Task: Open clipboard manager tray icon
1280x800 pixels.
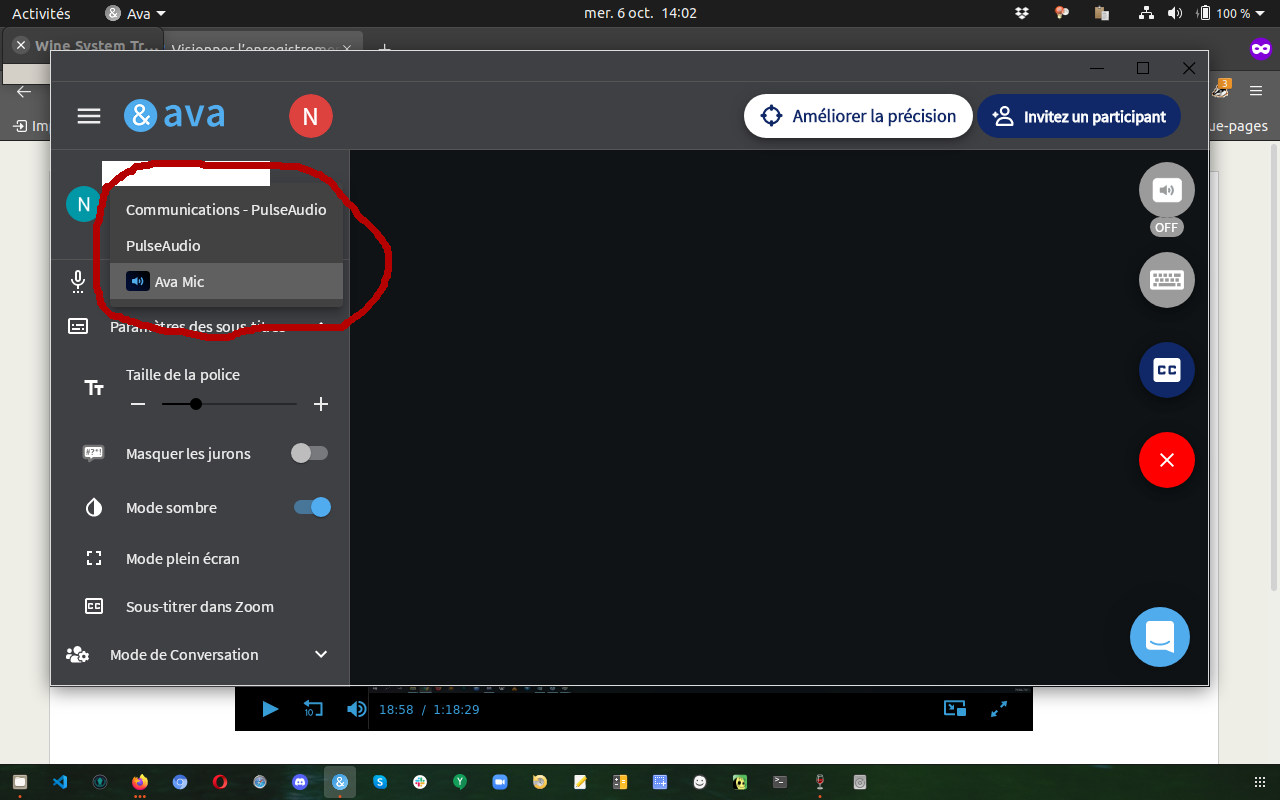Action: [1102, 14]
